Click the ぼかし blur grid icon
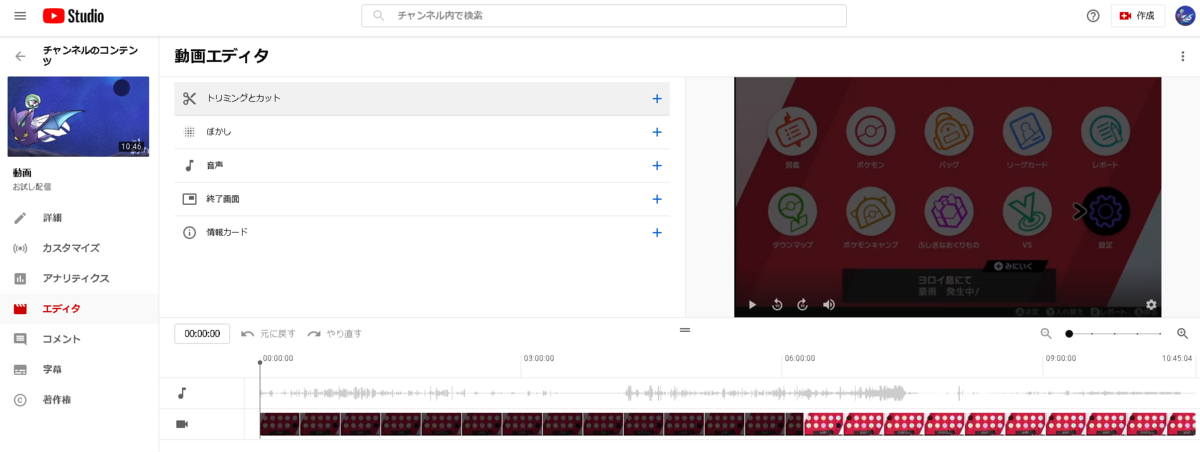Screen dimensions: 1200x452 coord(190,132)
